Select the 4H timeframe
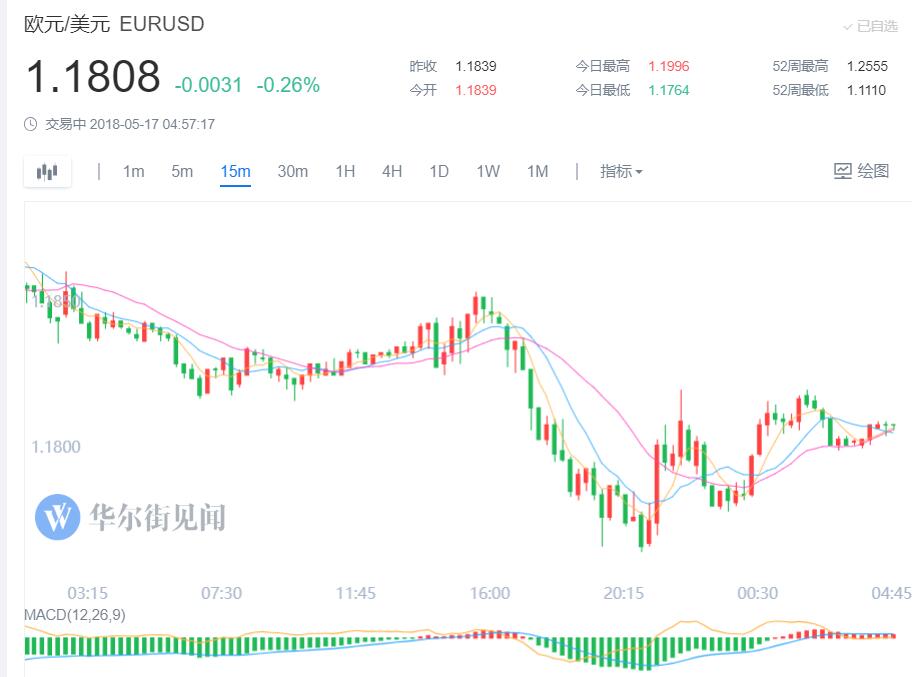 (392, 171)
